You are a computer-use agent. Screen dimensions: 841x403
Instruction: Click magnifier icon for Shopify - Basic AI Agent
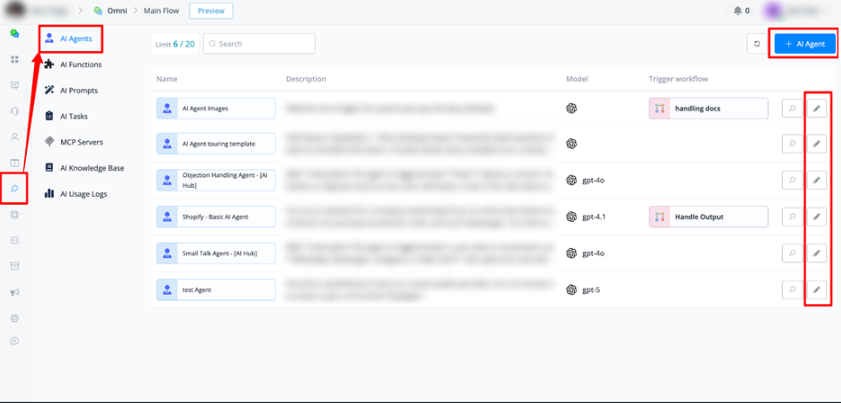point(791,217)
